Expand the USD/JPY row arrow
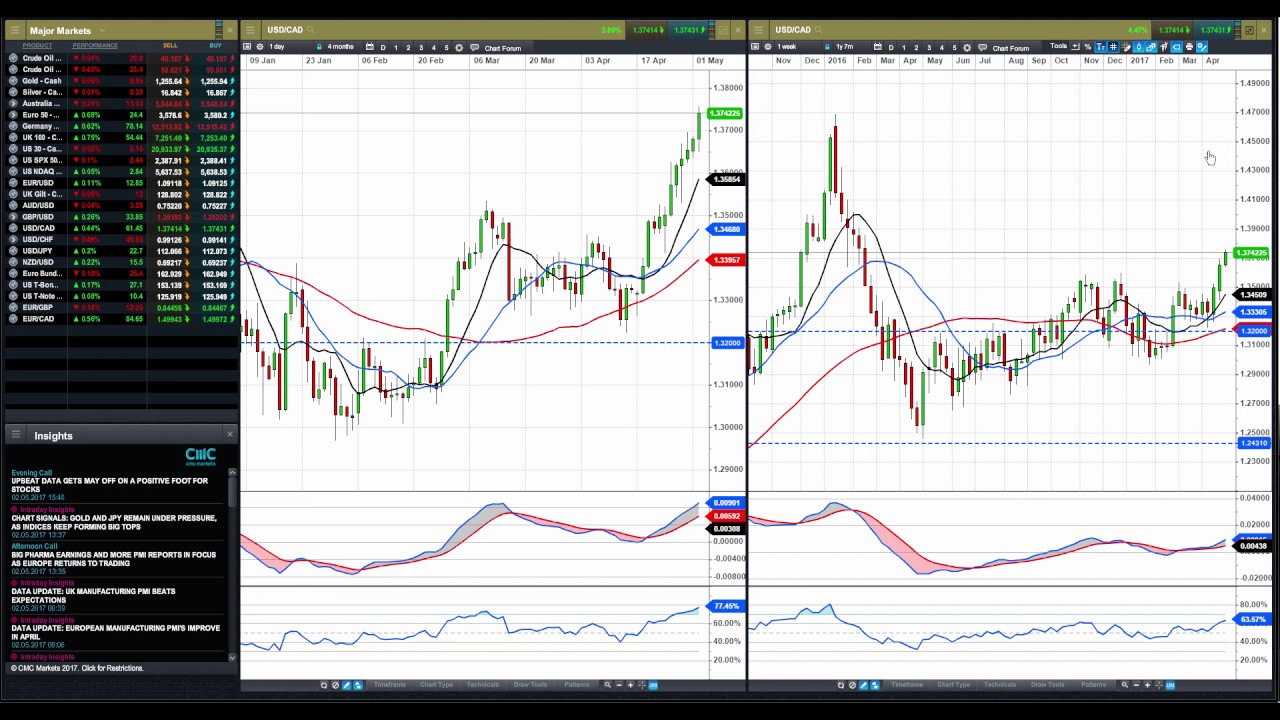 pos(14,251)
